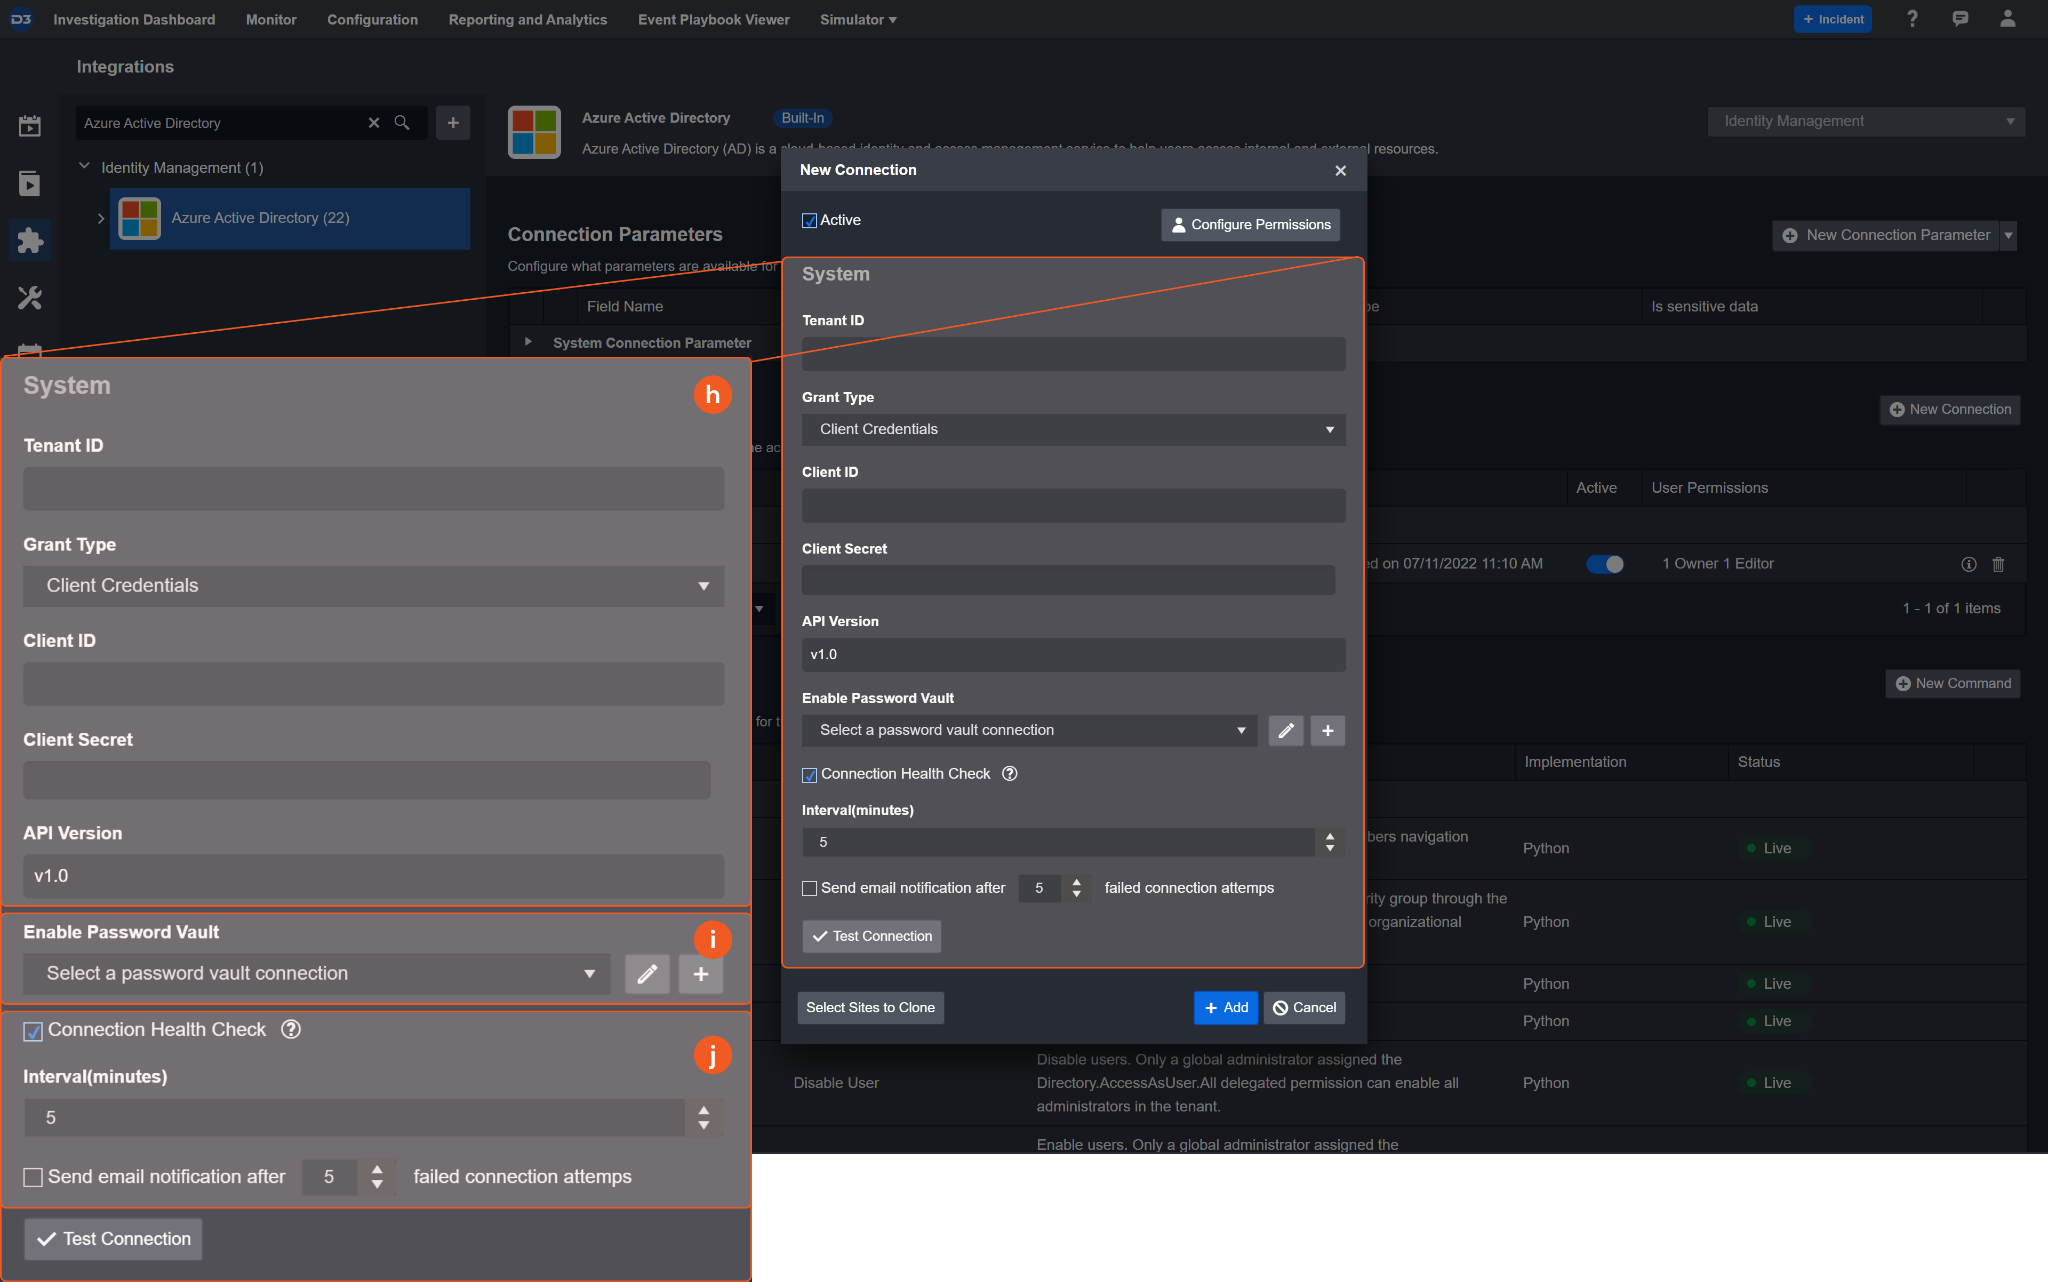Image resolution: width=2048 pixels, height=1282 pixels.
Task: Click the plus icon to add password vault connection
Action: pos(1327,731)
